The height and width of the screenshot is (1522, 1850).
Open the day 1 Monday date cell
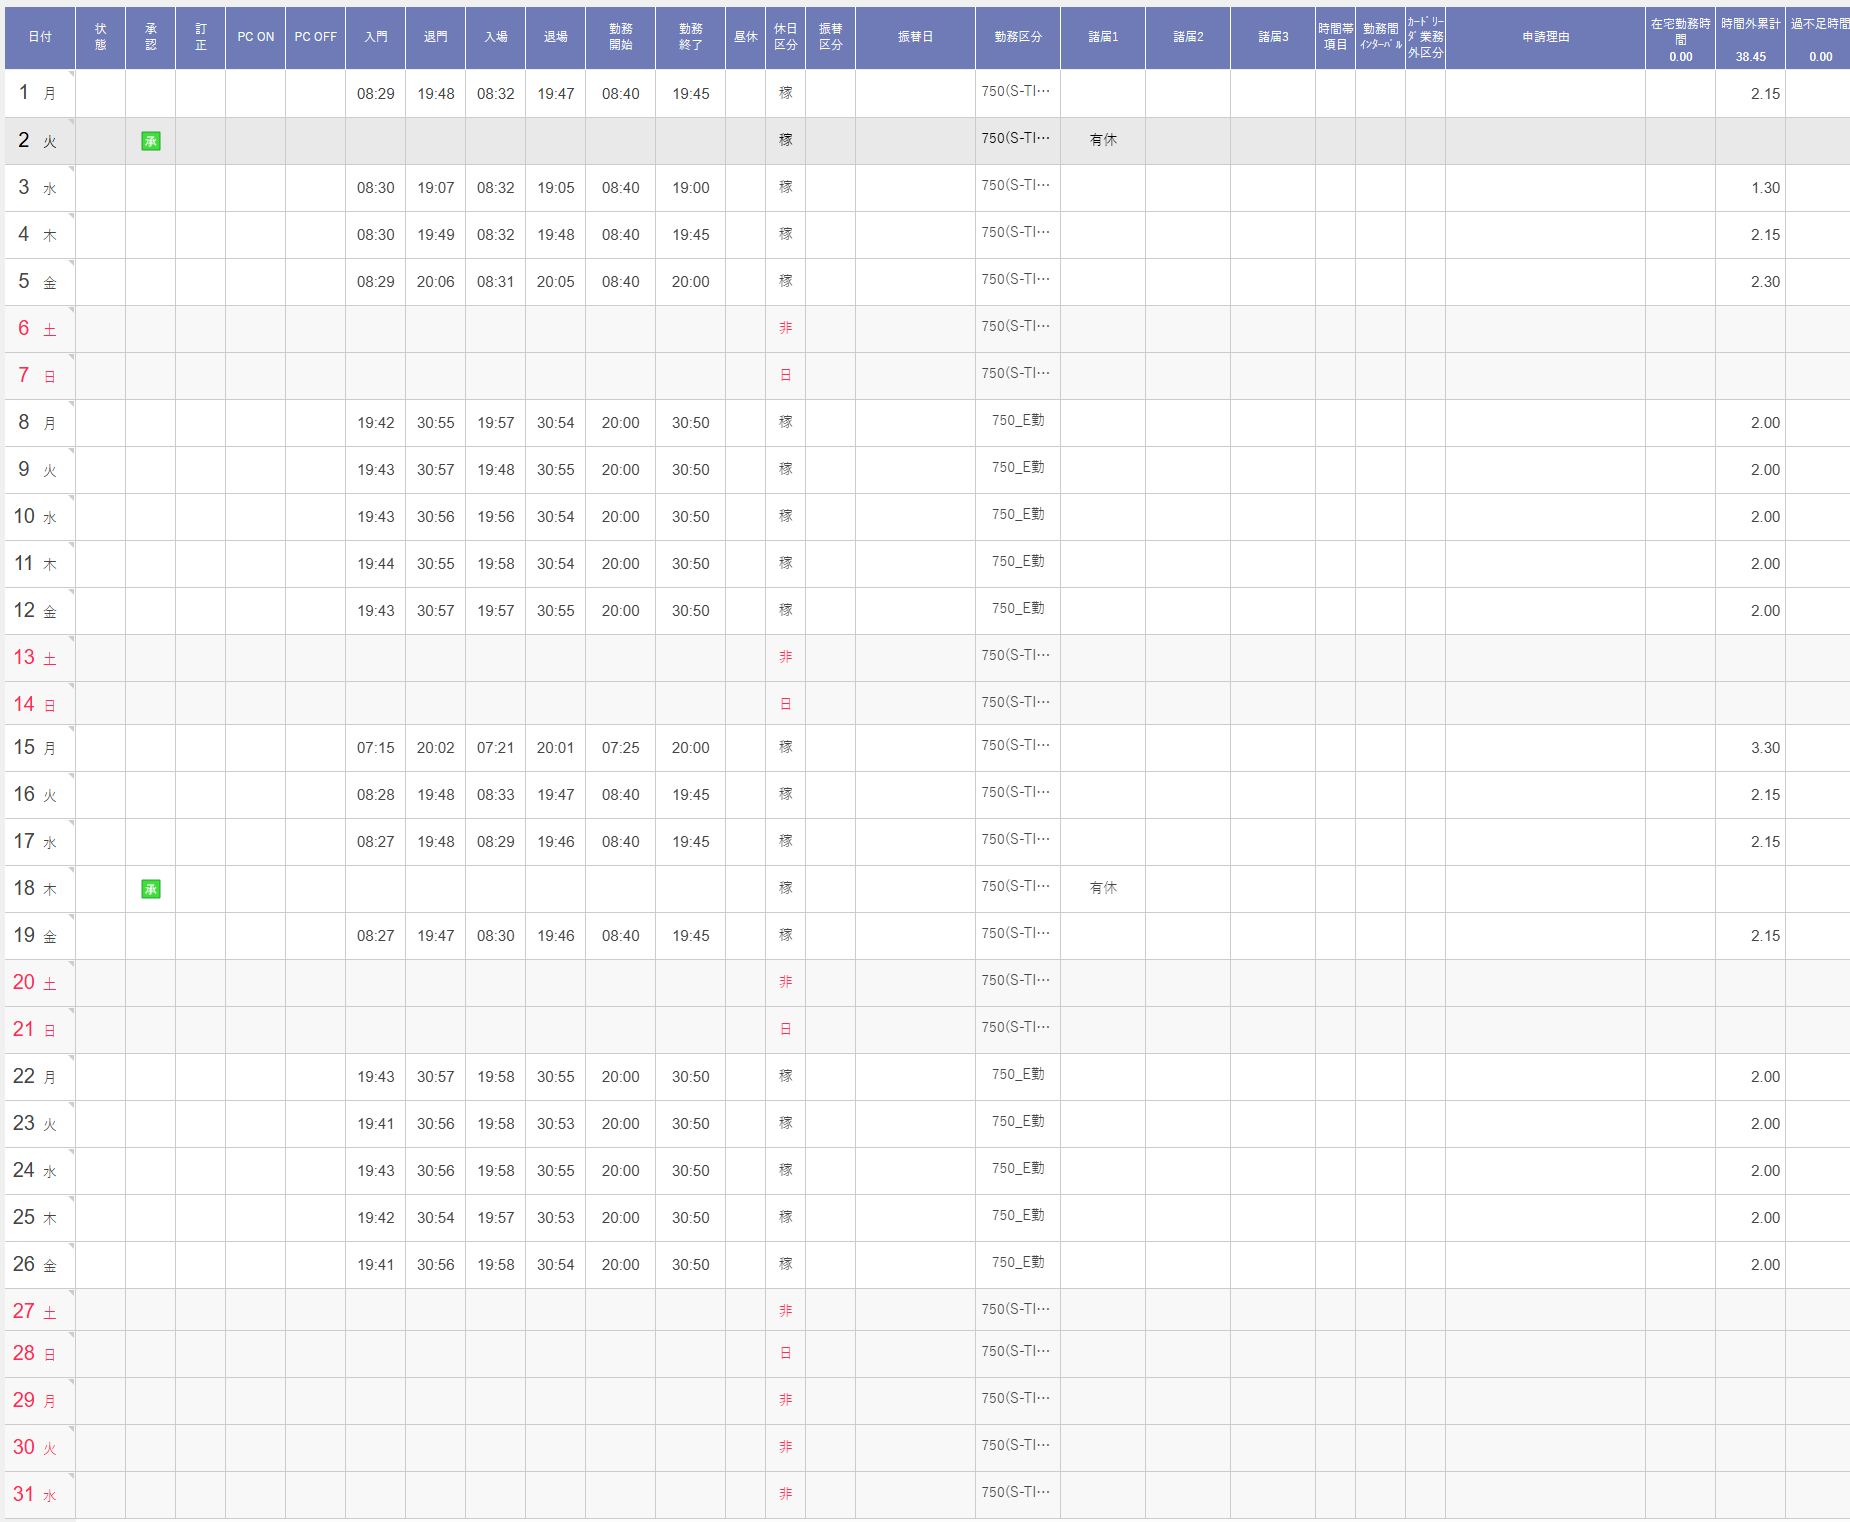click(x=38, y=93)
